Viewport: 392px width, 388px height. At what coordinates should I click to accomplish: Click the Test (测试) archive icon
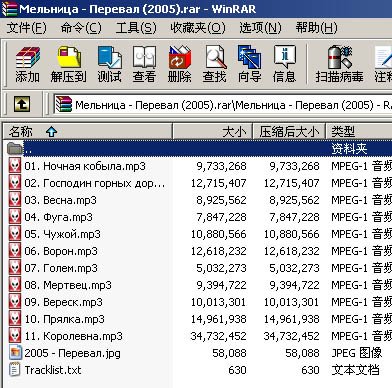coord(110,58)
